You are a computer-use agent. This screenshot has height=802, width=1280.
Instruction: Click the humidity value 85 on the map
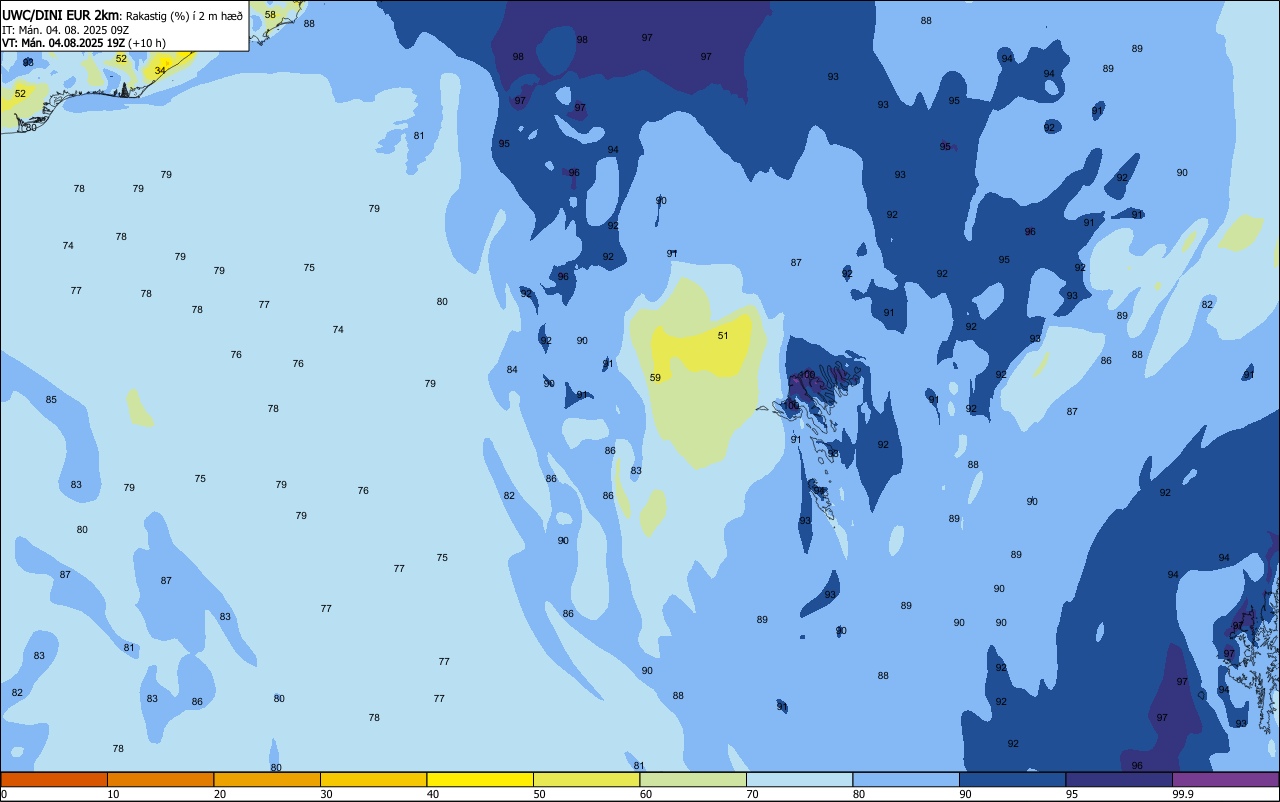[51, 399]
